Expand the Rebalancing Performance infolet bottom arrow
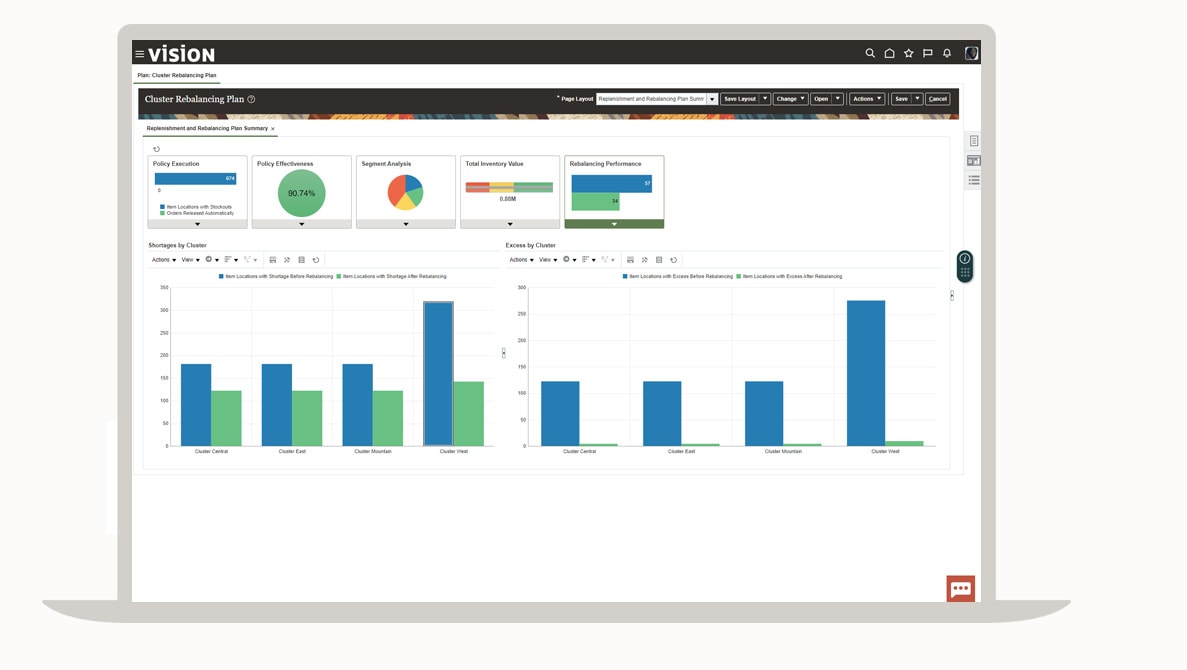The height and width of the screenshot is (670, 1187). click(x=613, y=224)
